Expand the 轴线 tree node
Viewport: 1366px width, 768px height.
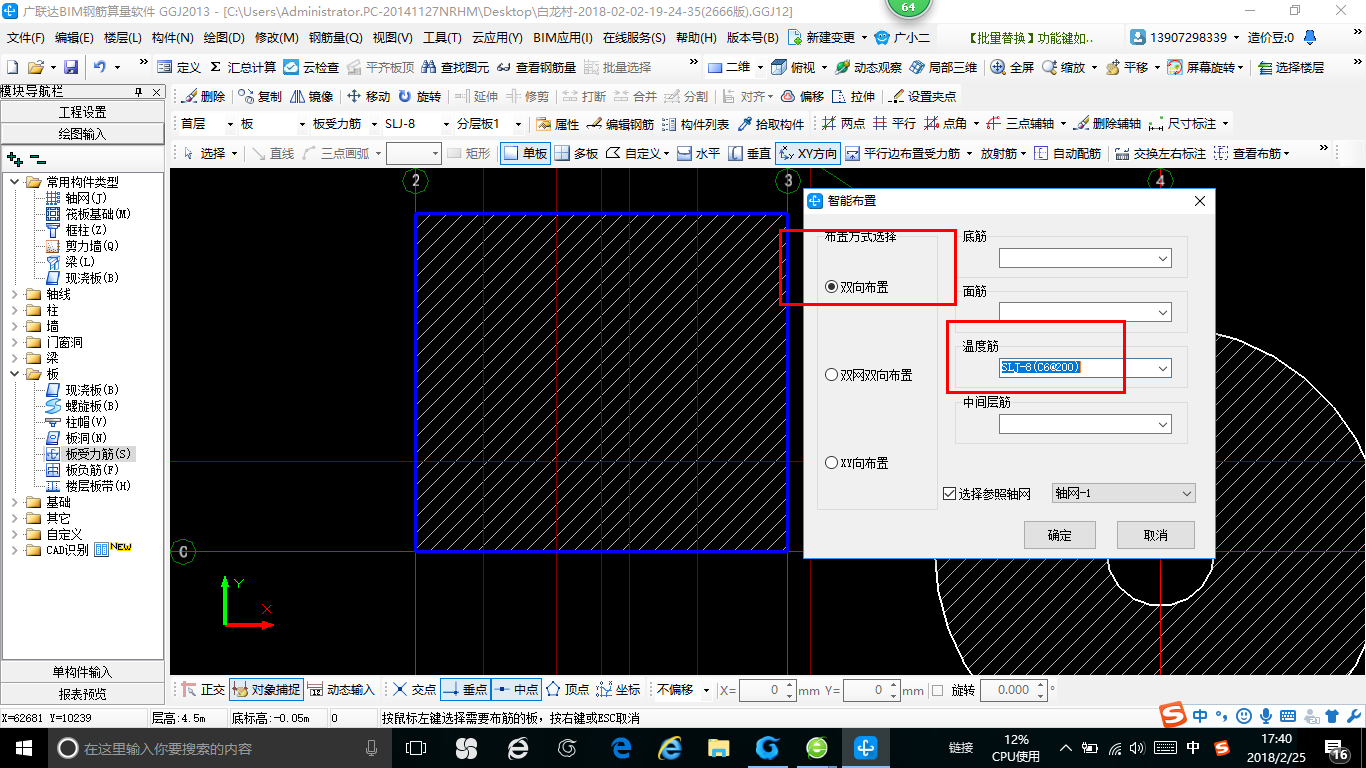[16, 294]
